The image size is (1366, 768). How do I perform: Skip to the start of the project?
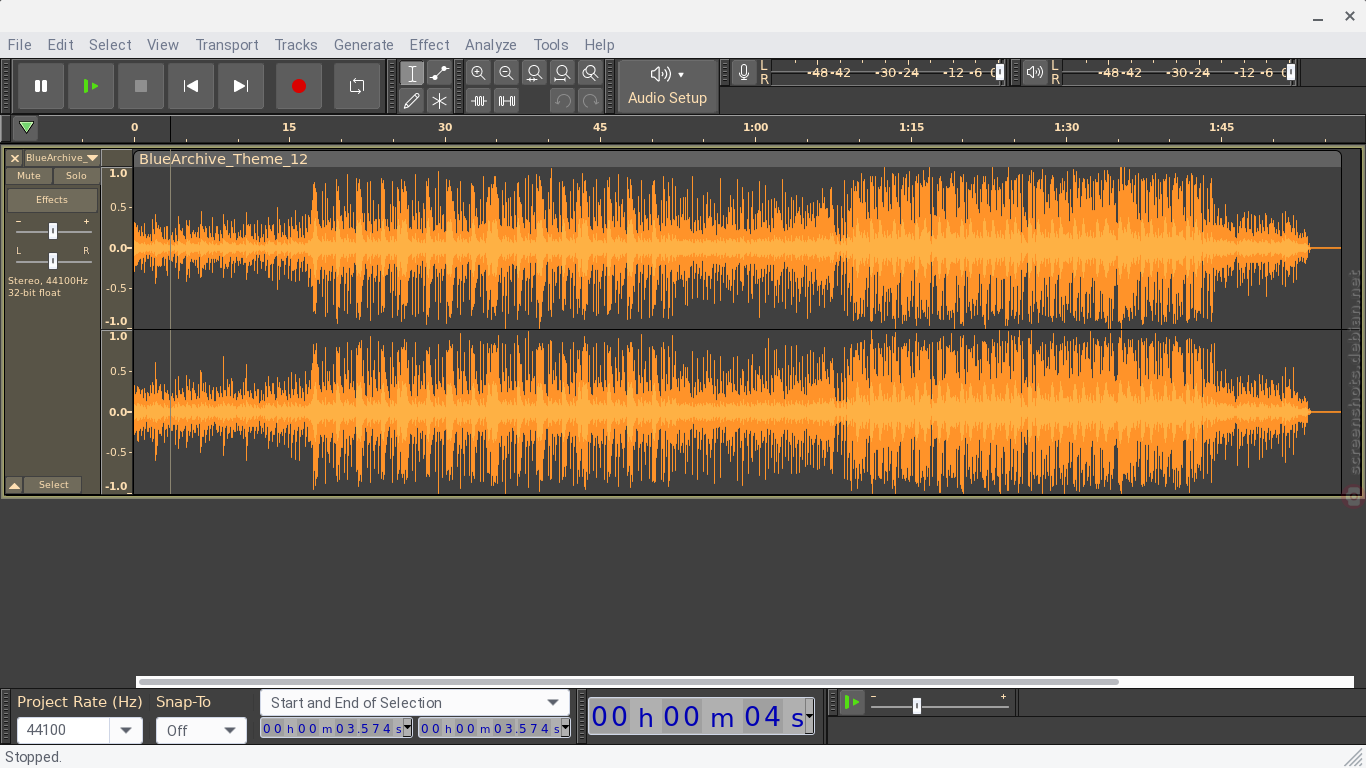coord(191,86)
